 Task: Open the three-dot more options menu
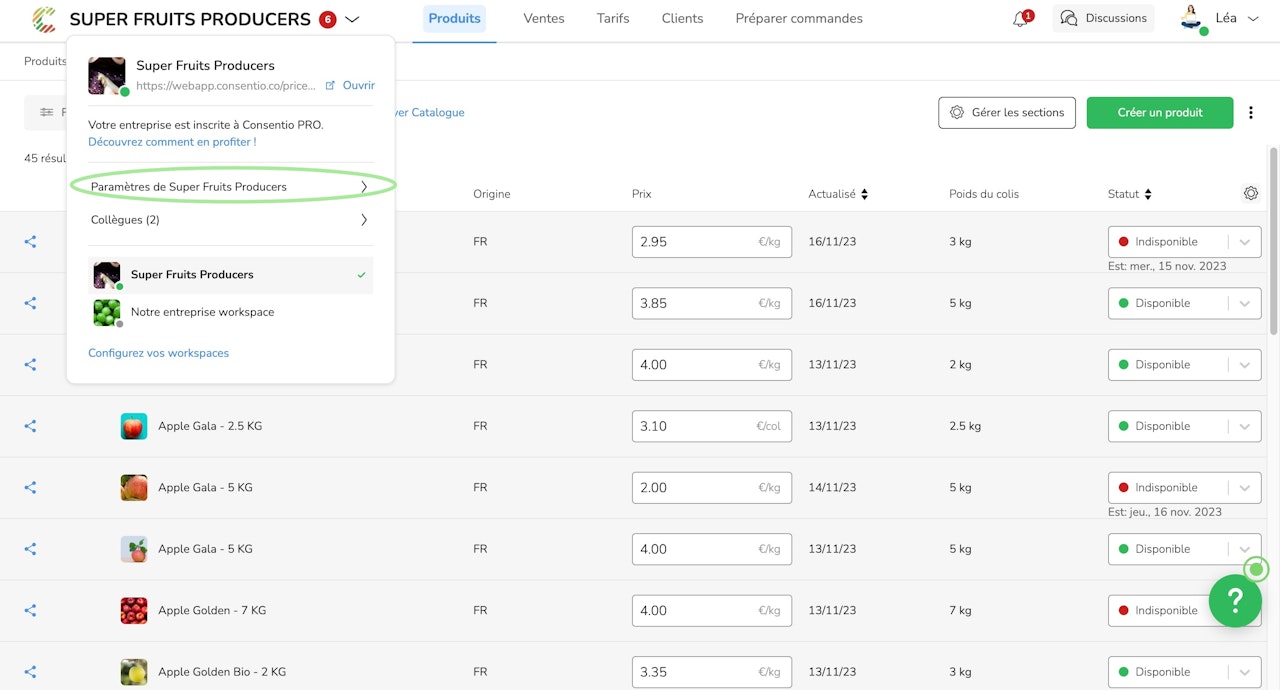[x=1251, y=113]
